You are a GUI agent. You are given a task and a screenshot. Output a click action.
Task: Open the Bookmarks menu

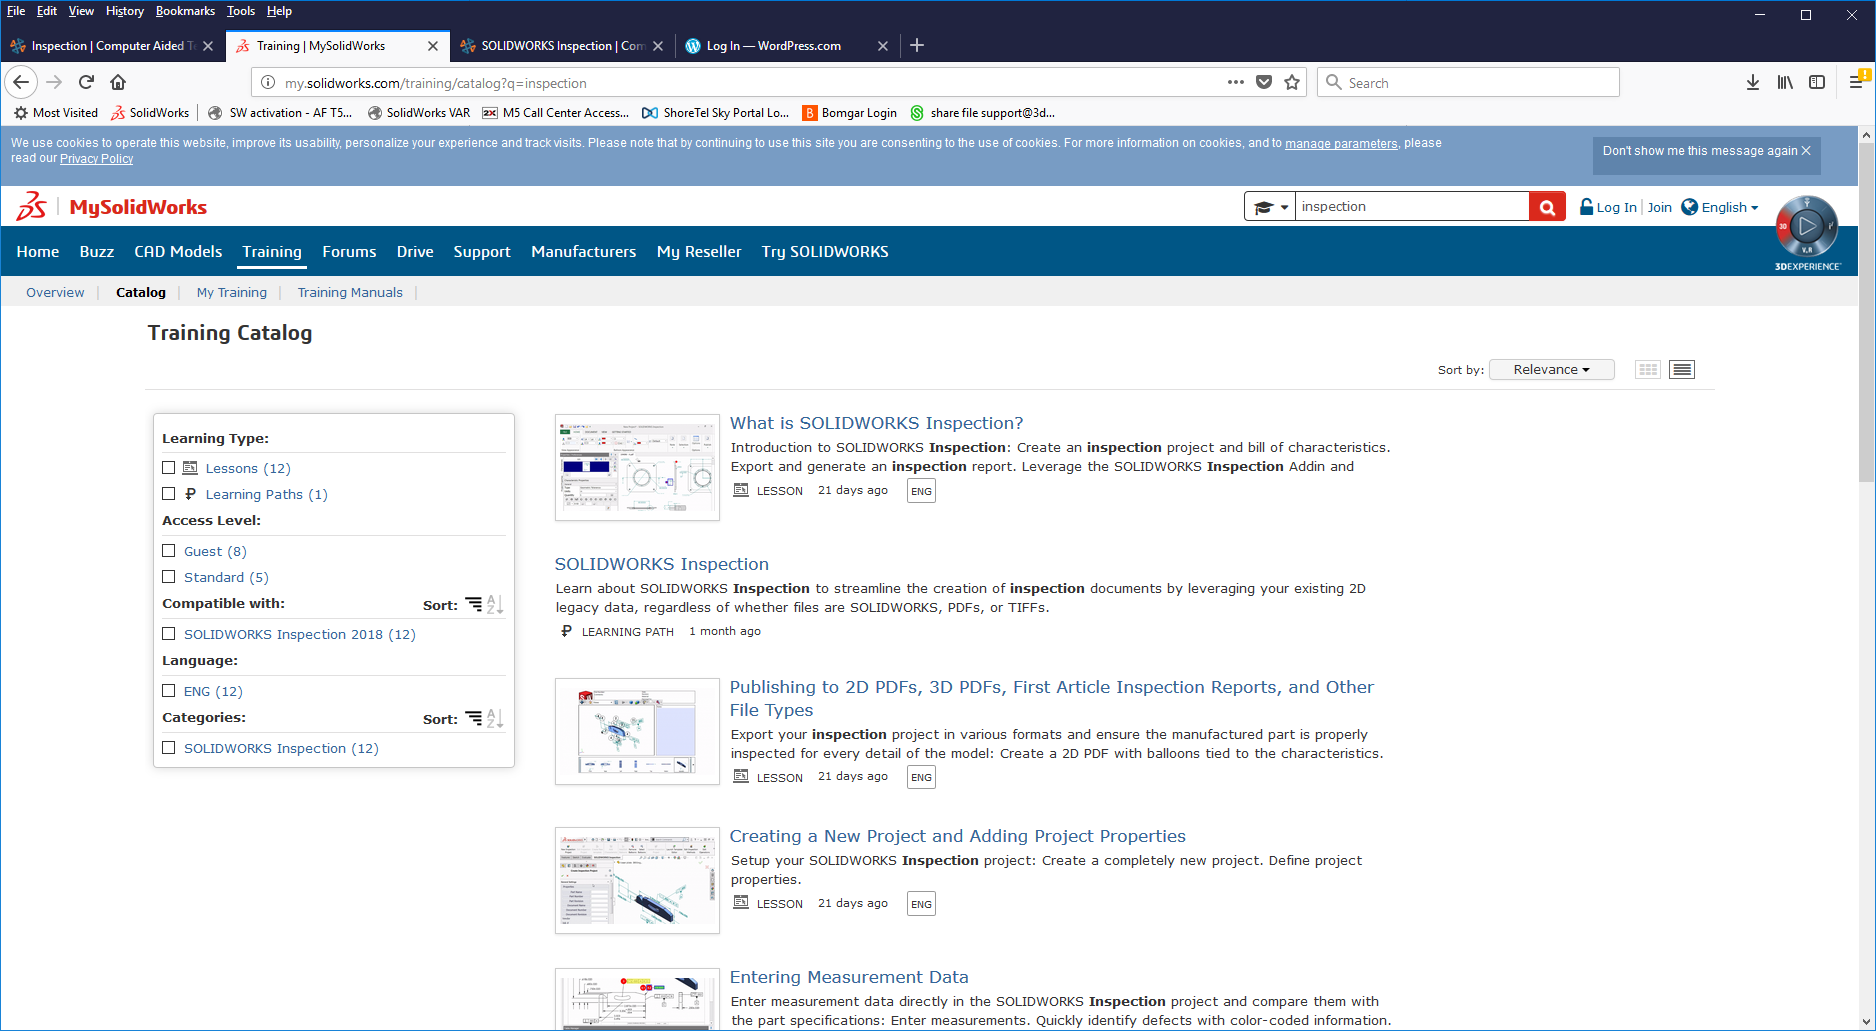[185, 11]
